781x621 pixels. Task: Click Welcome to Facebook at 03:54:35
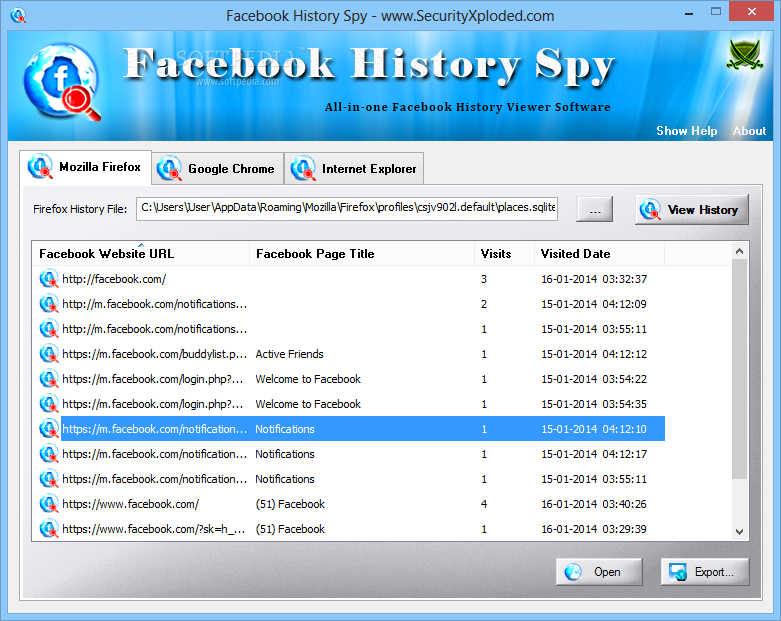click(x=308, y=404)
